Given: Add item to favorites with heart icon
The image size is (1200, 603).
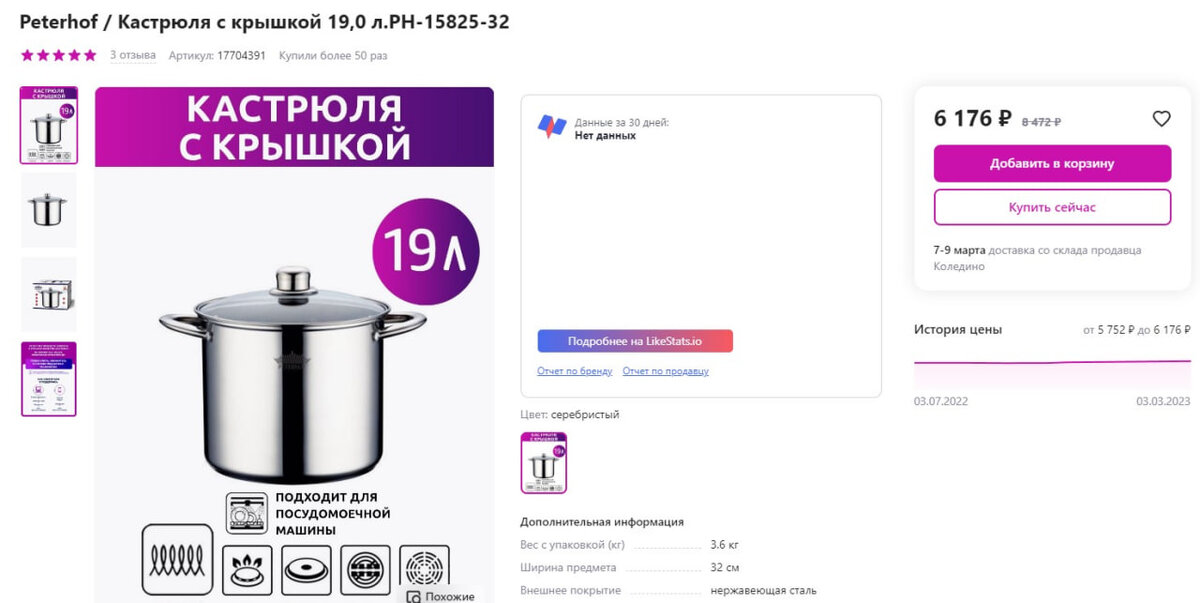Looking at the screenshot, I should (x=1161, y=119).
